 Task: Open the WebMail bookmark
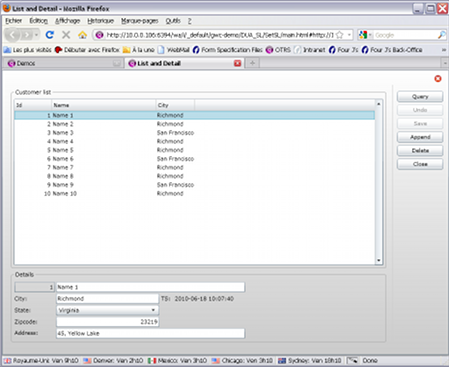174,50
